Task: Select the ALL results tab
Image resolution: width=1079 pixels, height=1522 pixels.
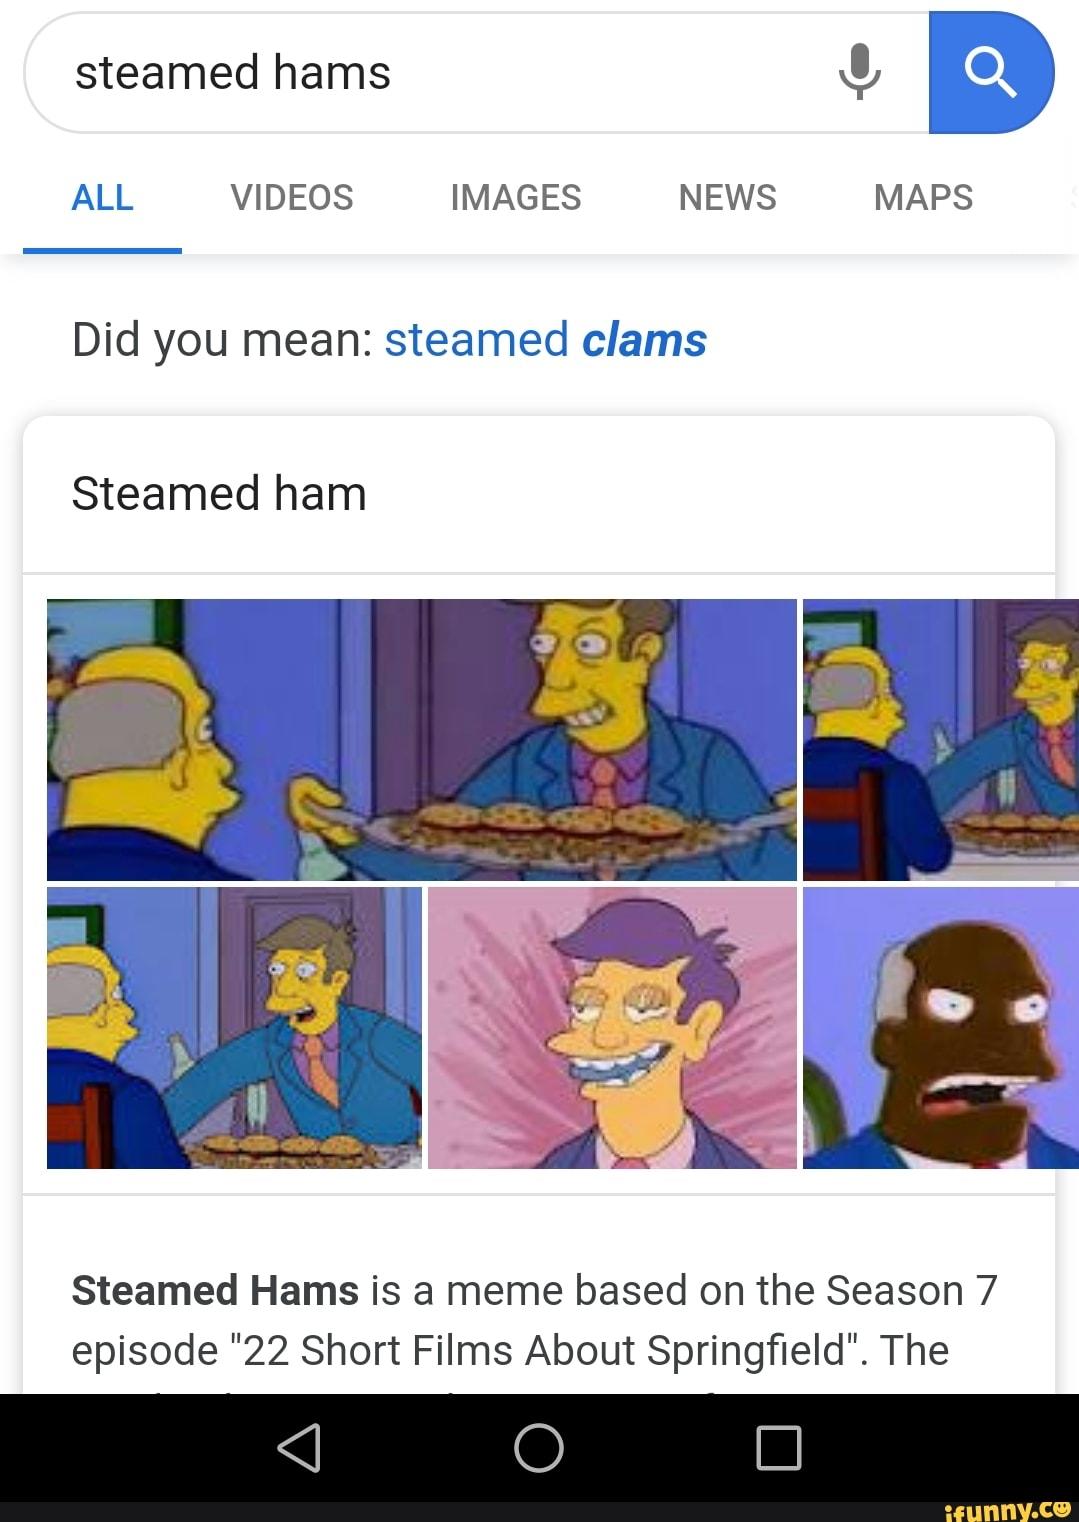Action: click(102, 198)
